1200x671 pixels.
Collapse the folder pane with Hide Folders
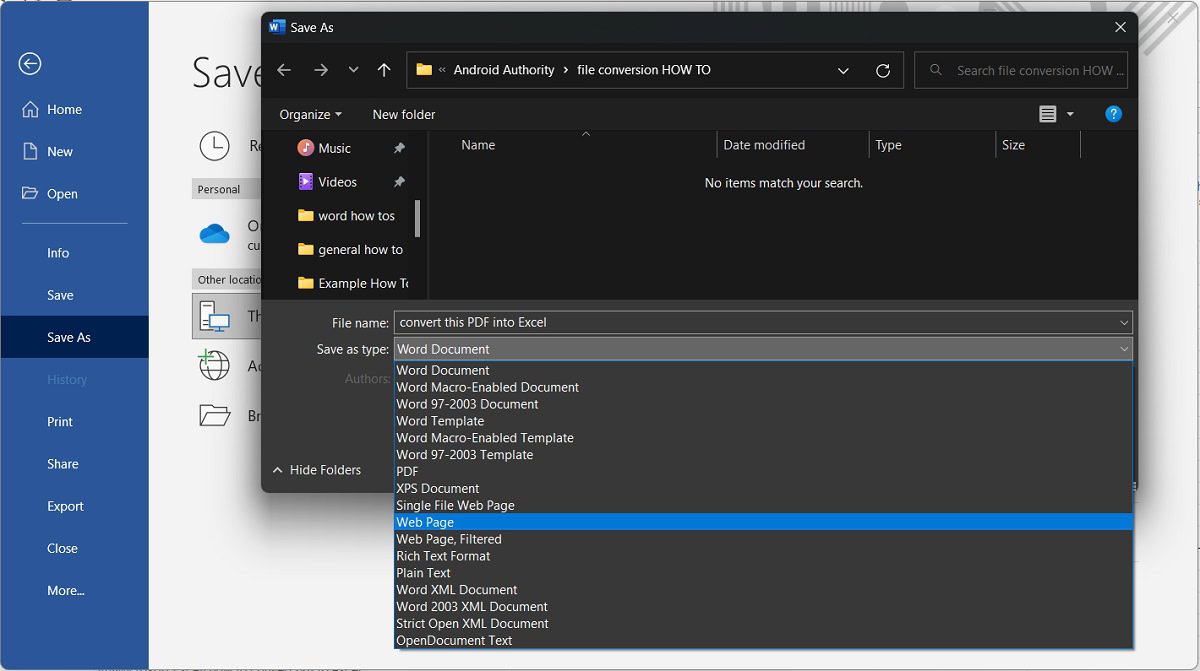coord(316,470)
